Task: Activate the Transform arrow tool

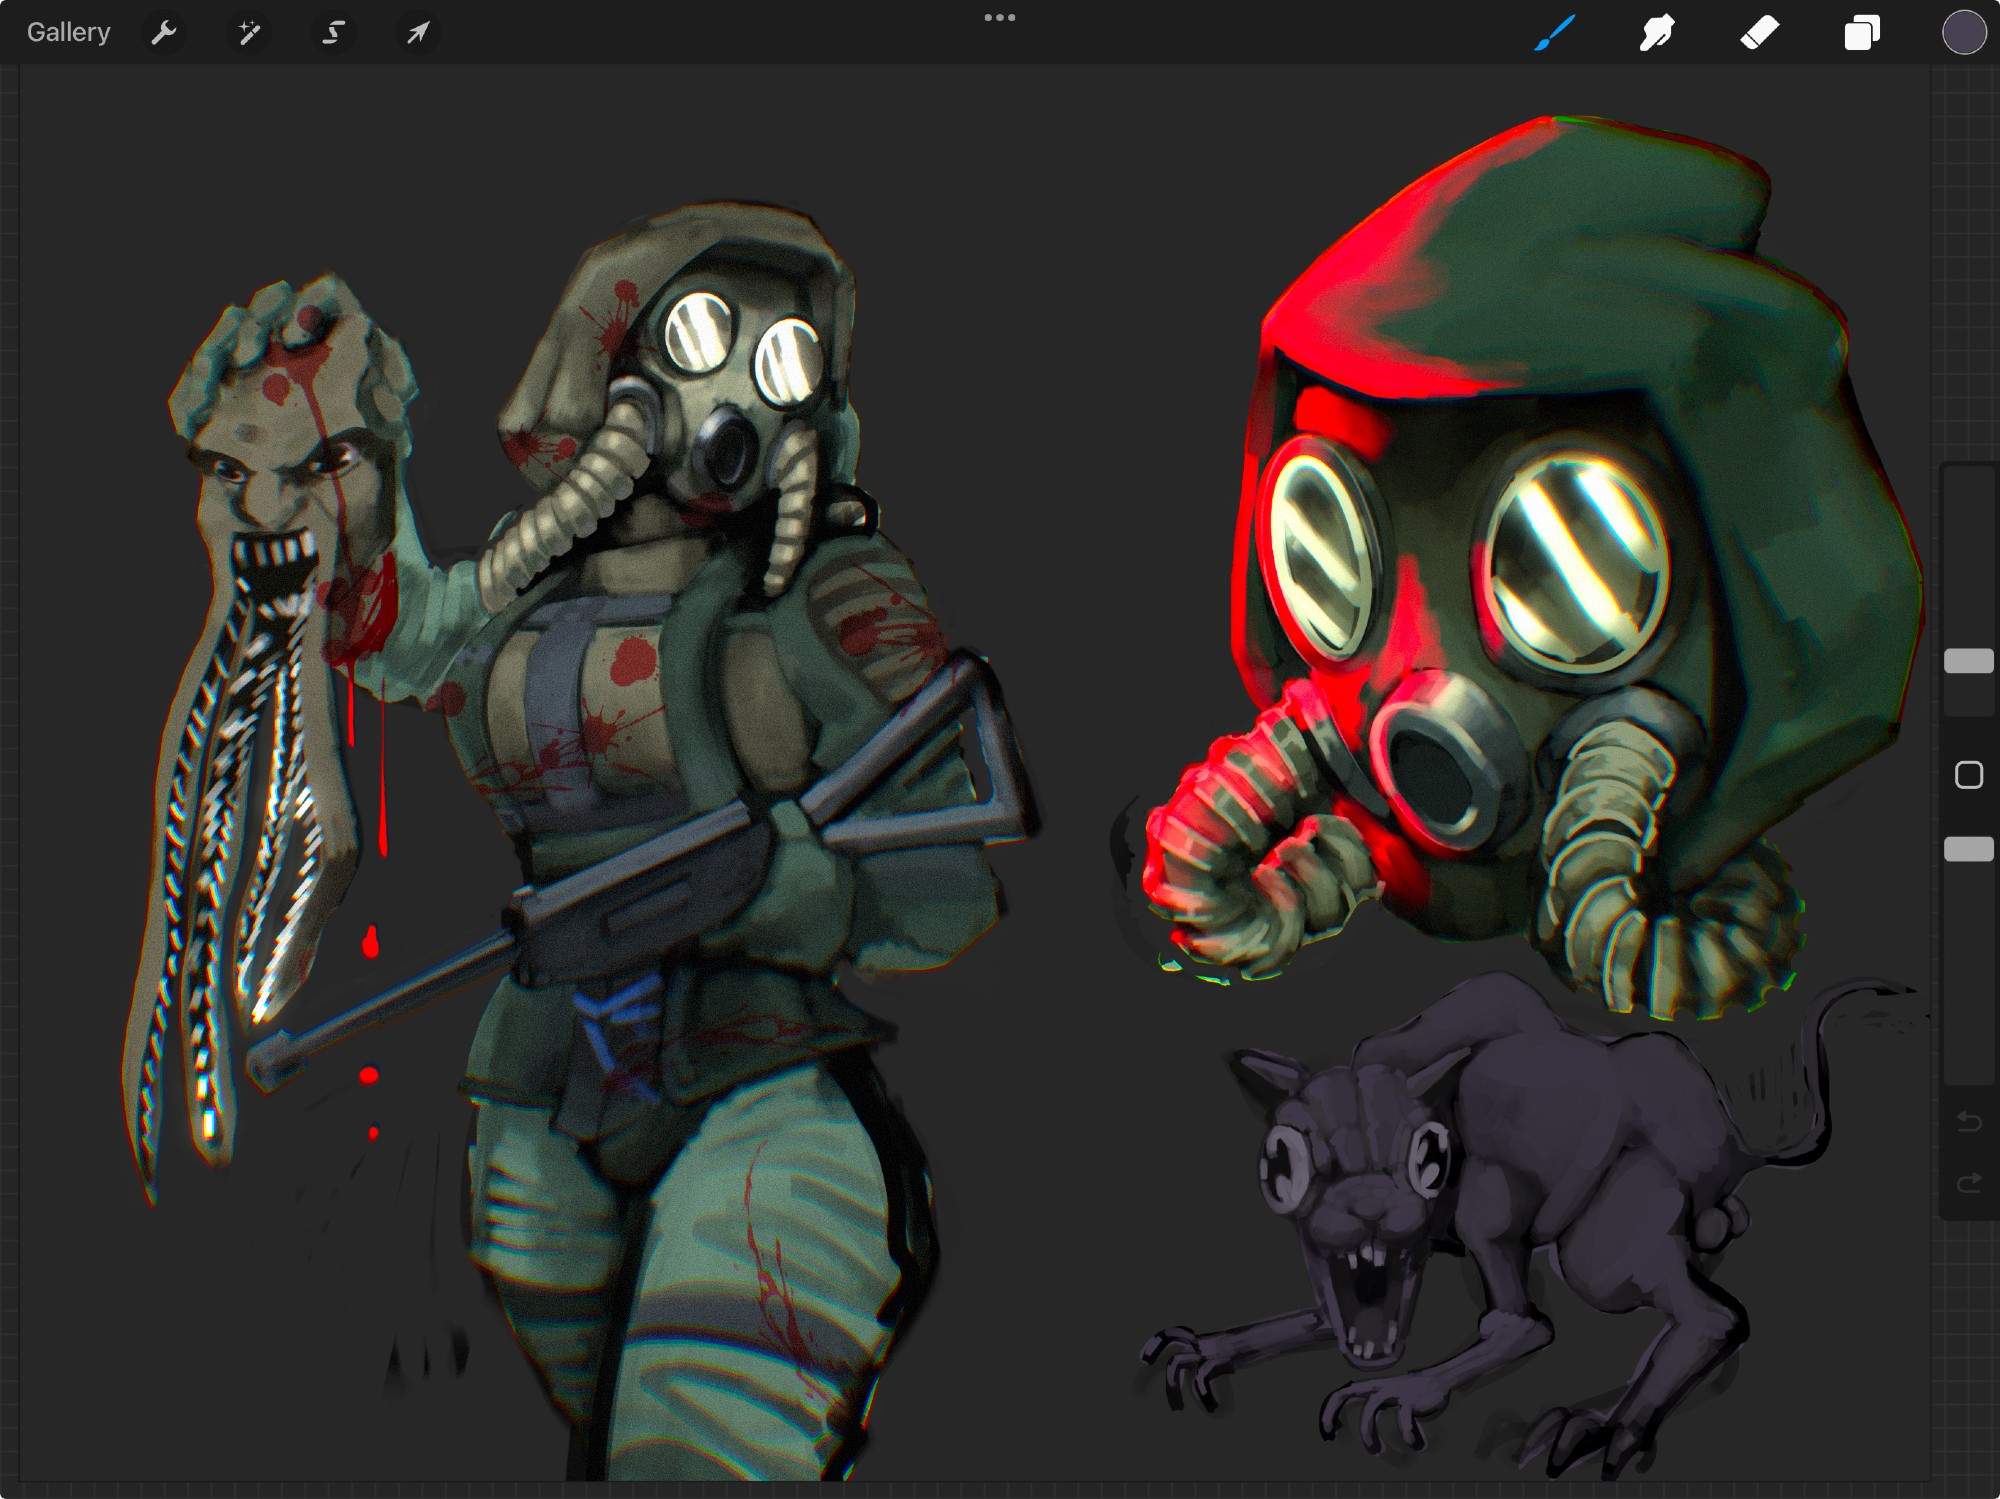Action: 418,33
